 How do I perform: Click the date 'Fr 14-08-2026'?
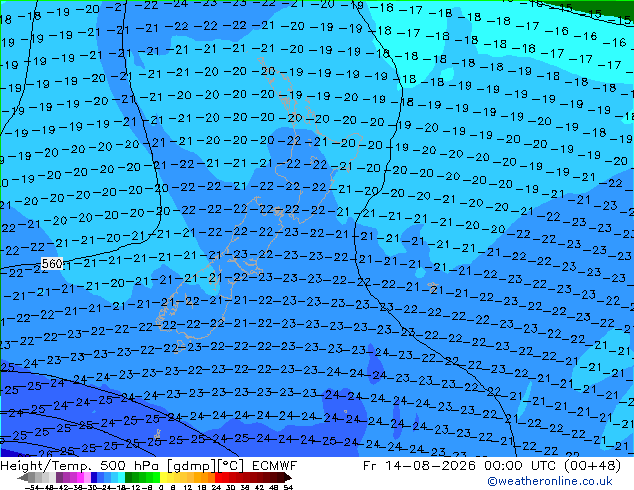tap(419, 466)
